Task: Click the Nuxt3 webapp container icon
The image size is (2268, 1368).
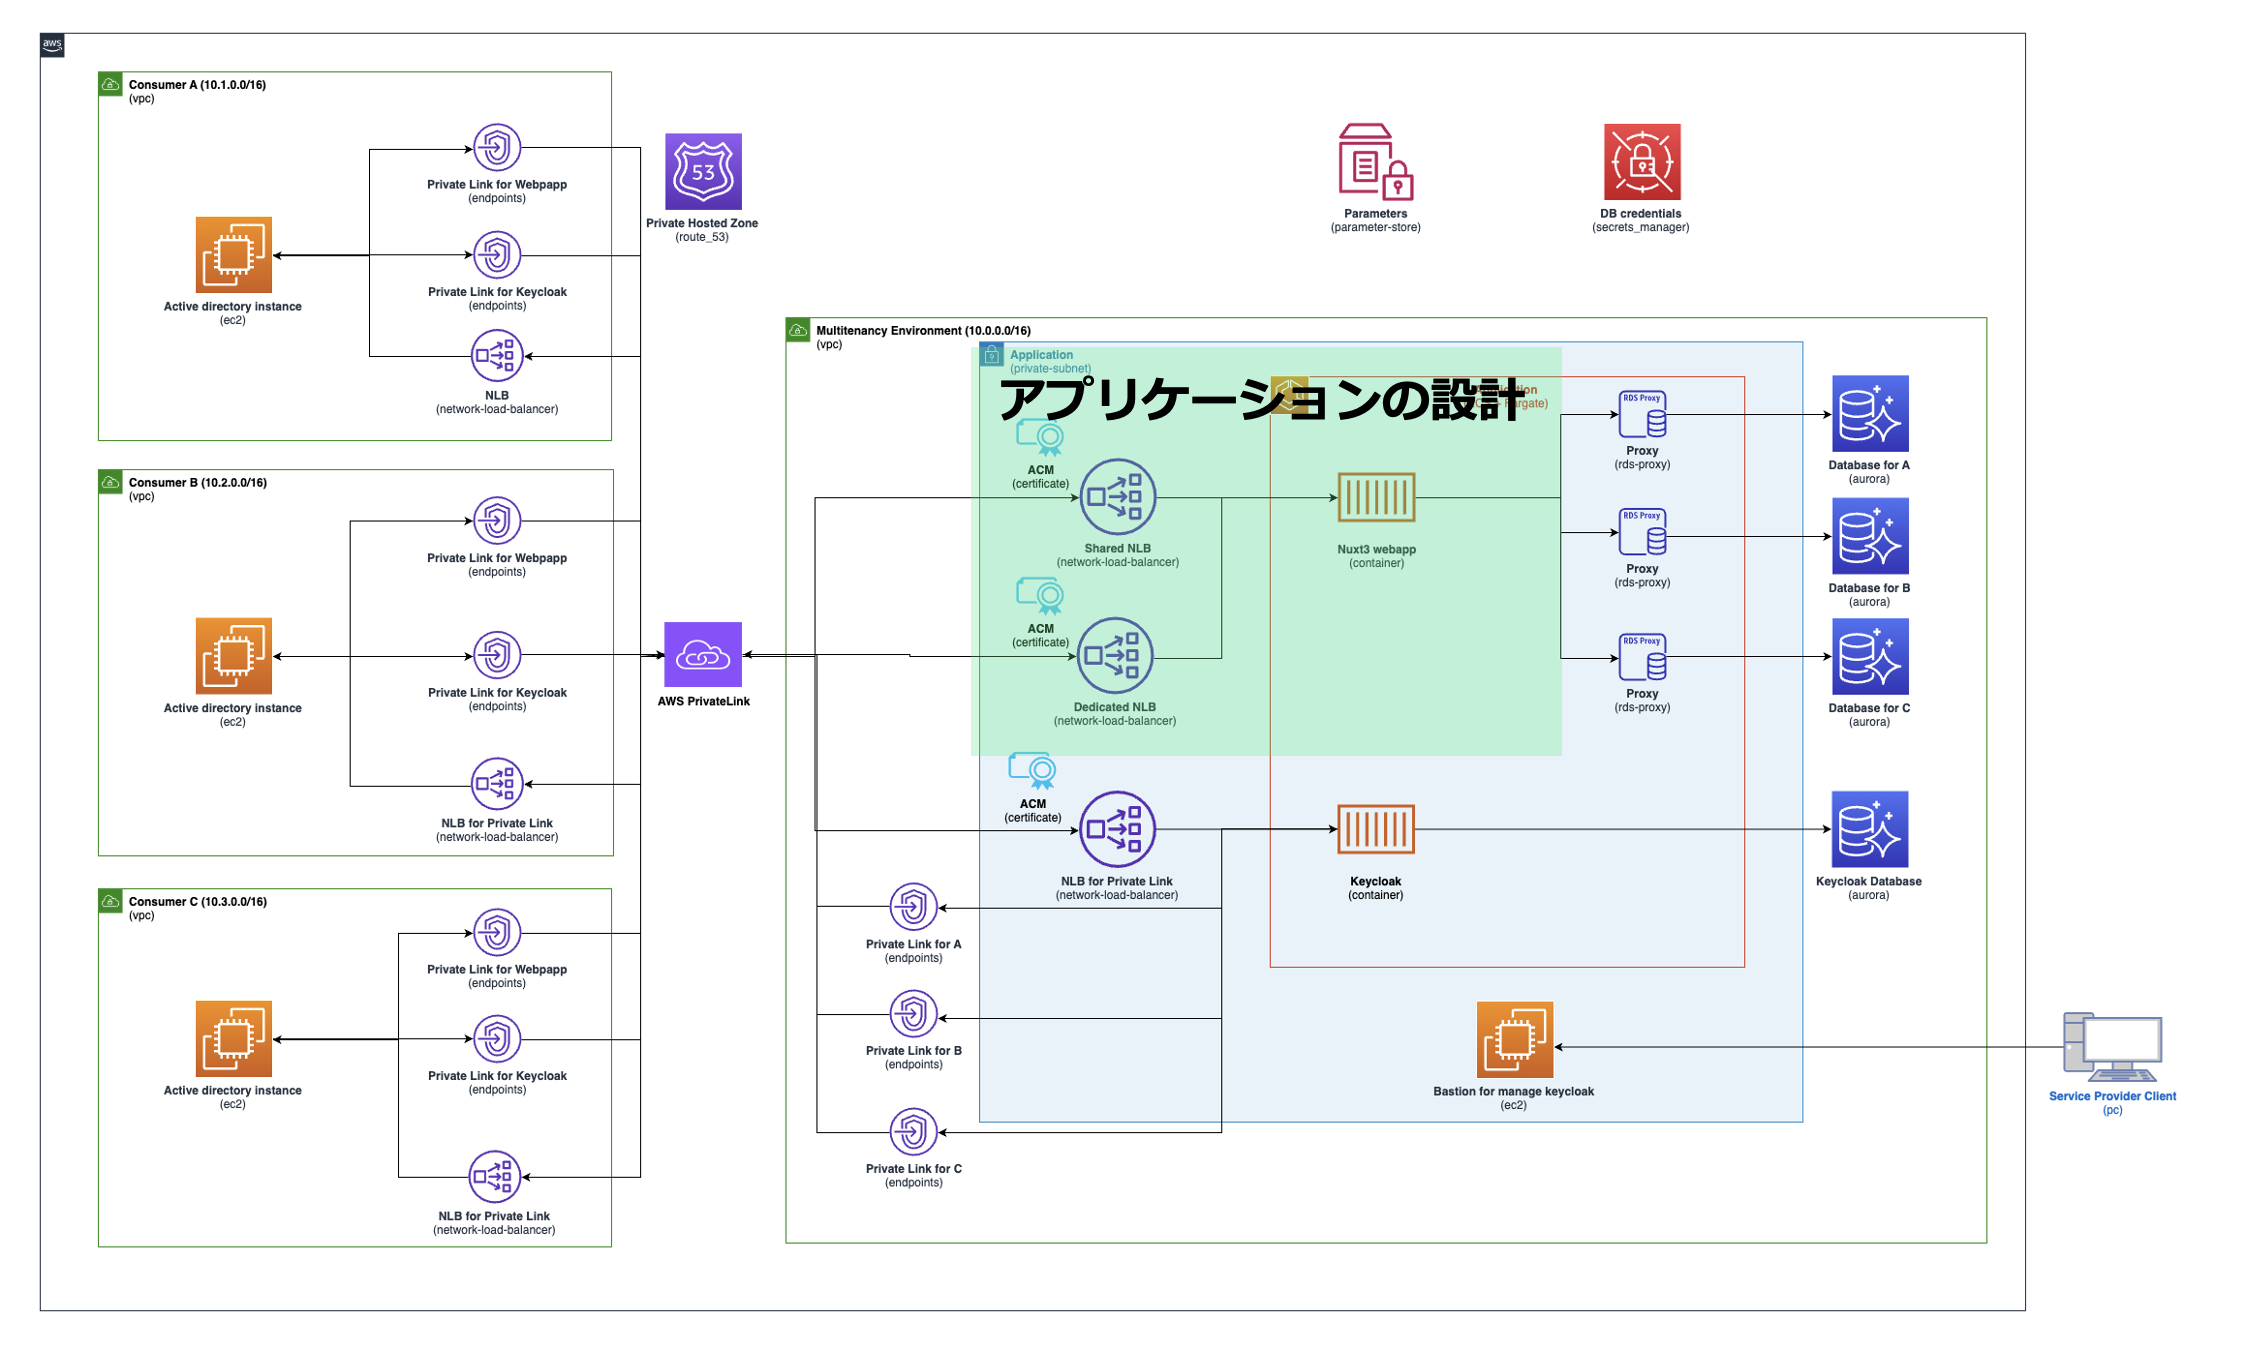Action: point(1376,497)
